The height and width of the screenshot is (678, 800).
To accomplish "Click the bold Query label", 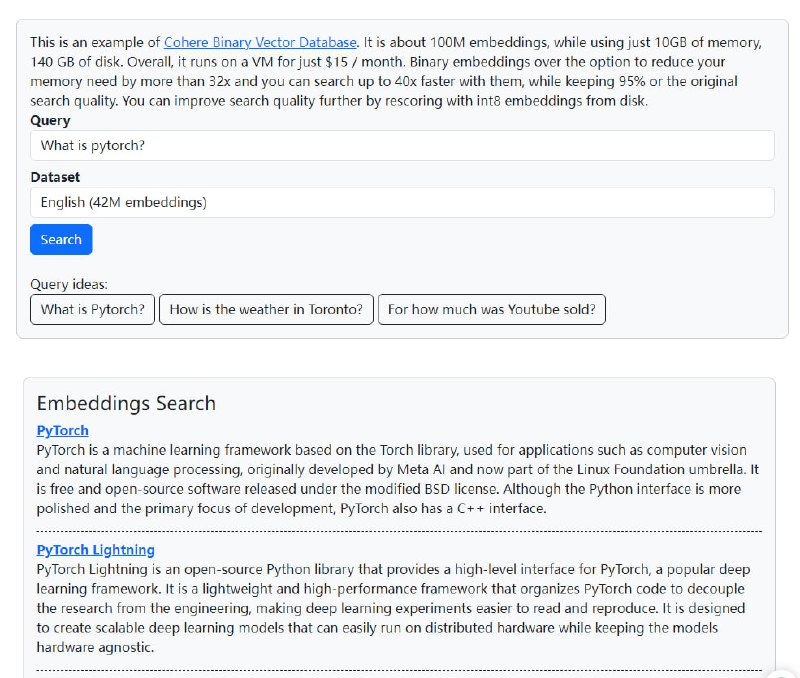I will pos(50,121).
